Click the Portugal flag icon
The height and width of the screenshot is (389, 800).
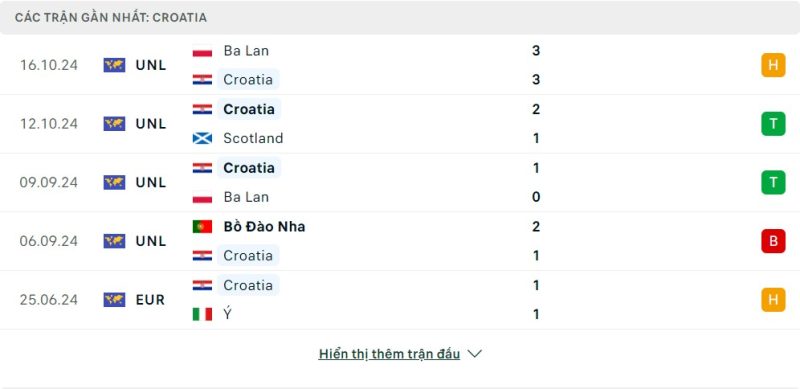202,227
